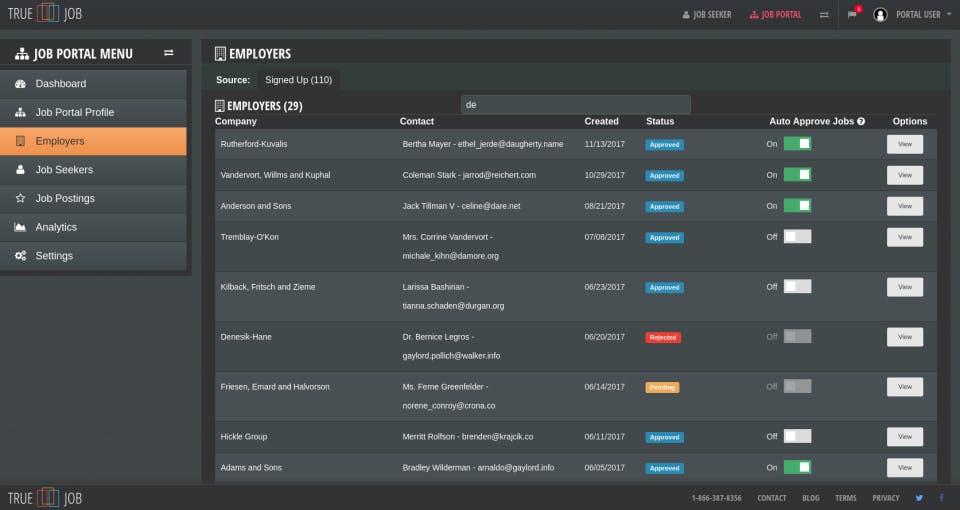The width and height of the screenshot is (960, 510).
Task: Switch to Job Seeker mode in header
Action: click(x=707, y=15)
